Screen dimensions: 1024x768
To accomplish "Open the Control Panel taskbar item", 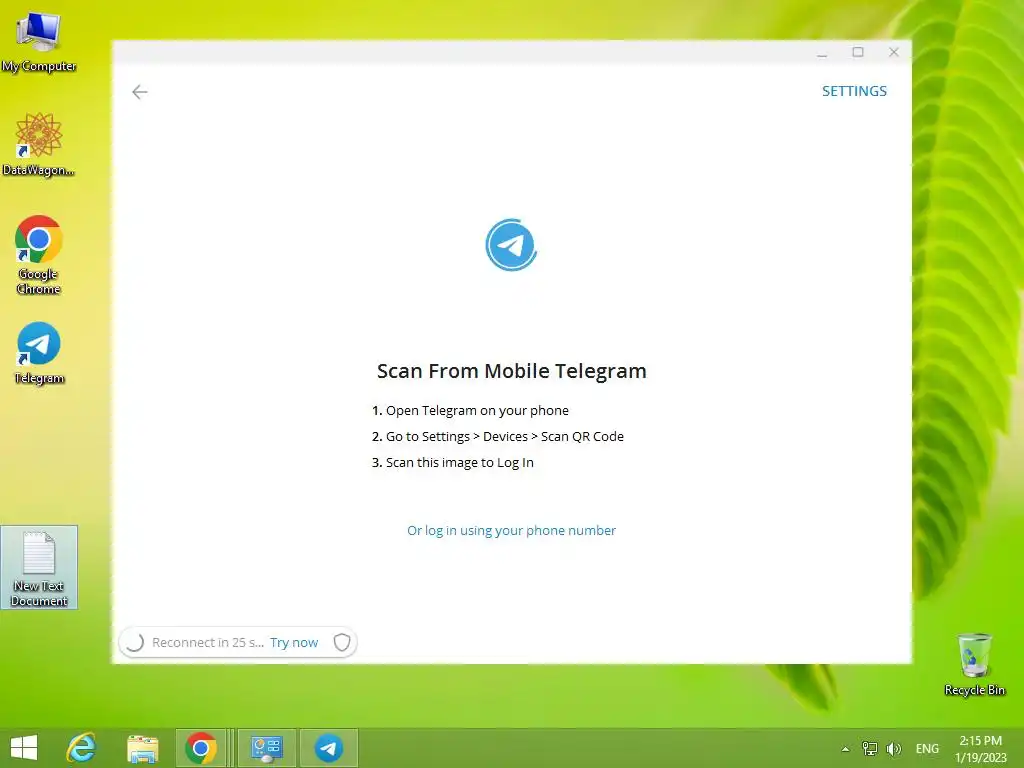I will pyautogui.click(x=266, y=748).
